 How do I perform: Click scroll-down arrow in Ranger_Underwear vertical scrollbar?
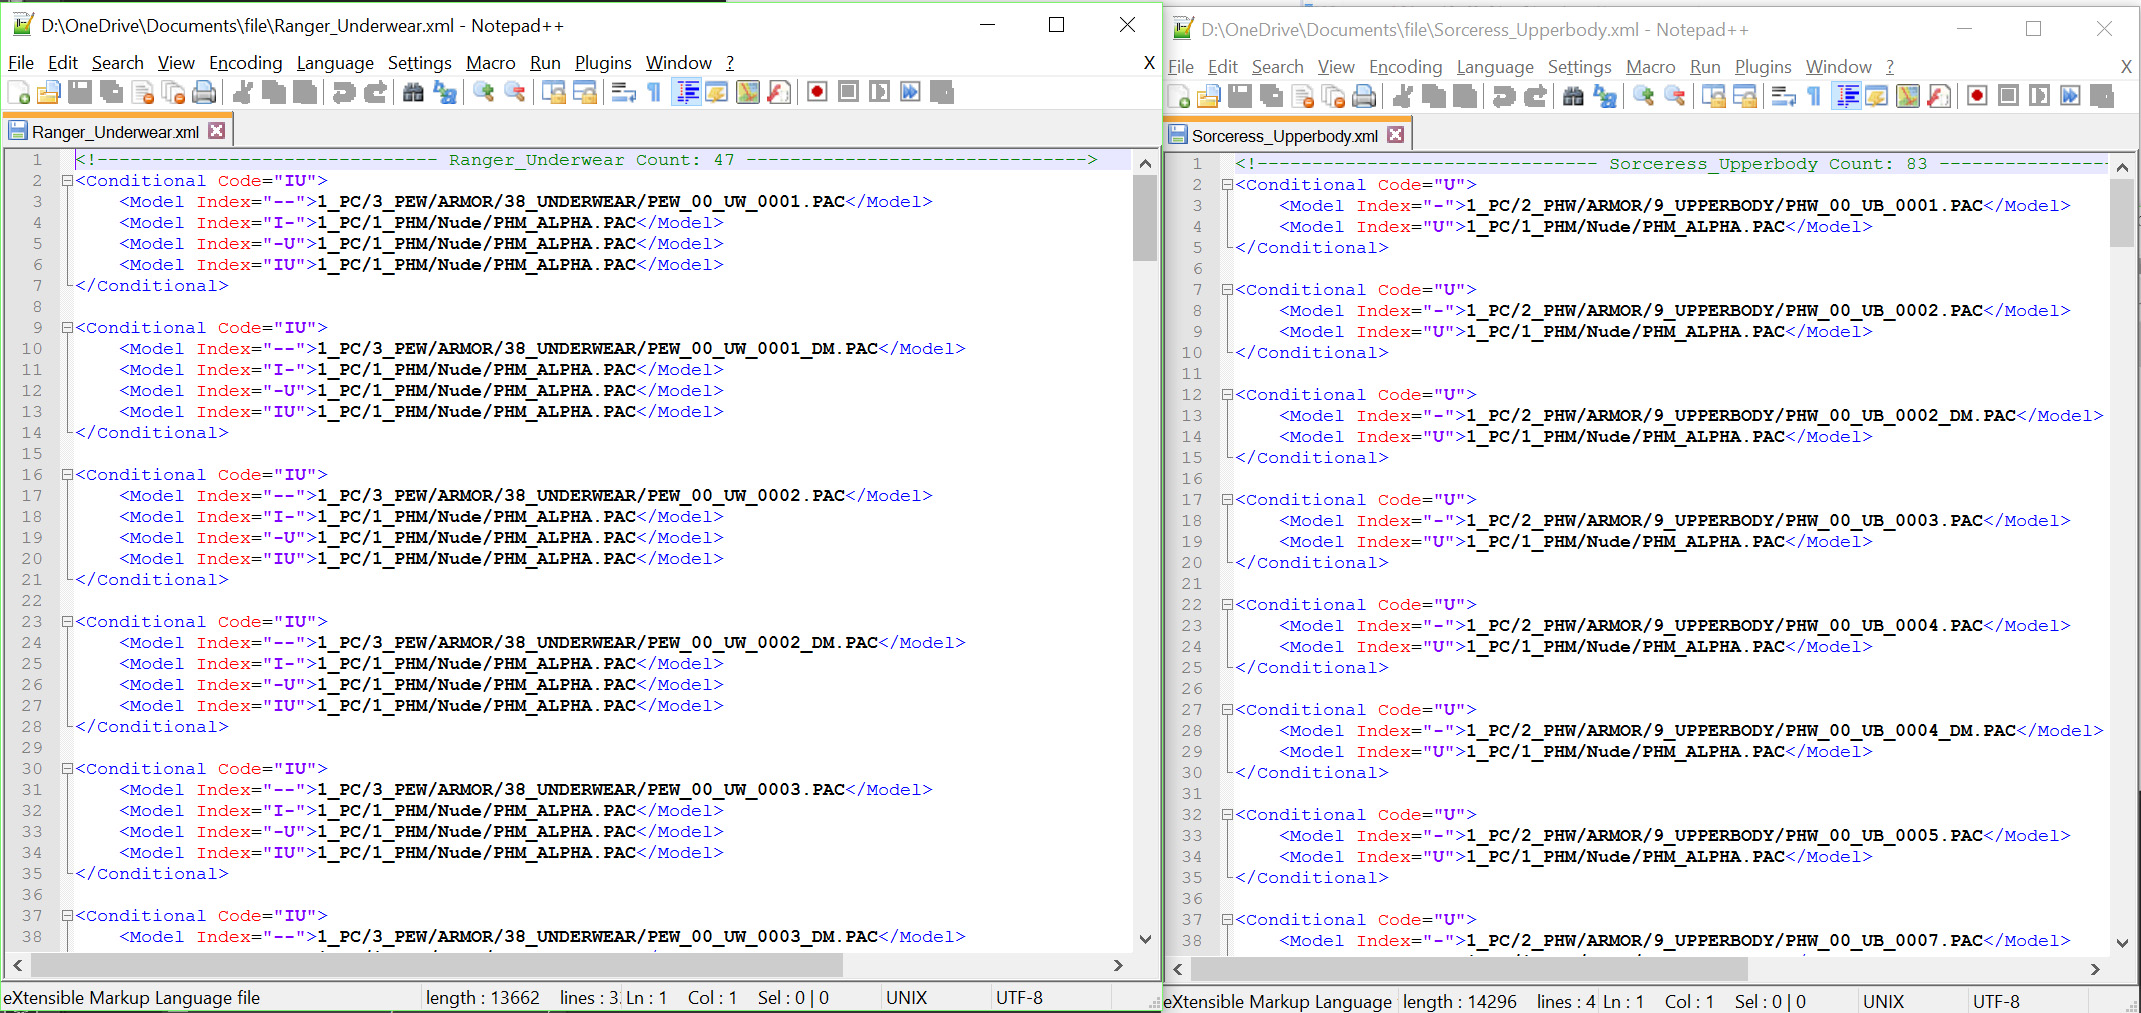[x=1145, y=939]
